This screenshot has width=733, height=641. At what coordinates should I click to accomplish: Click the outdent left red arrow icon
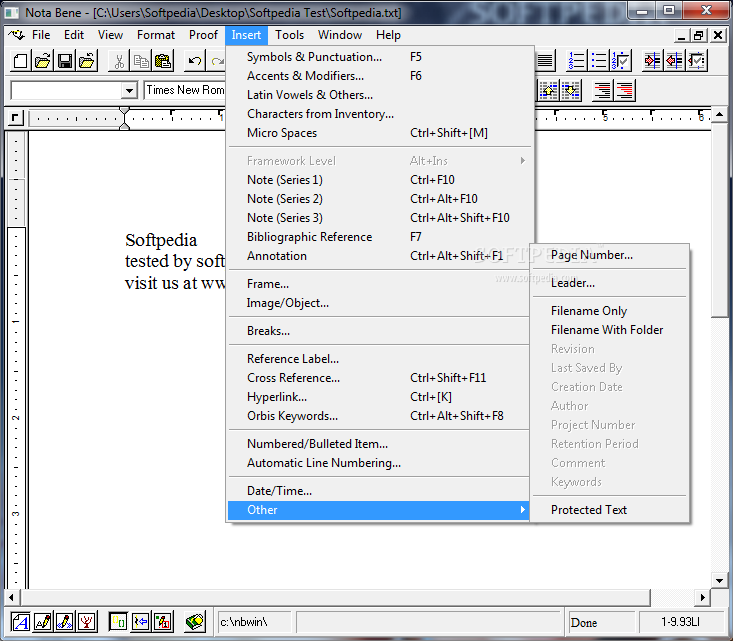[x=674, y=61]
